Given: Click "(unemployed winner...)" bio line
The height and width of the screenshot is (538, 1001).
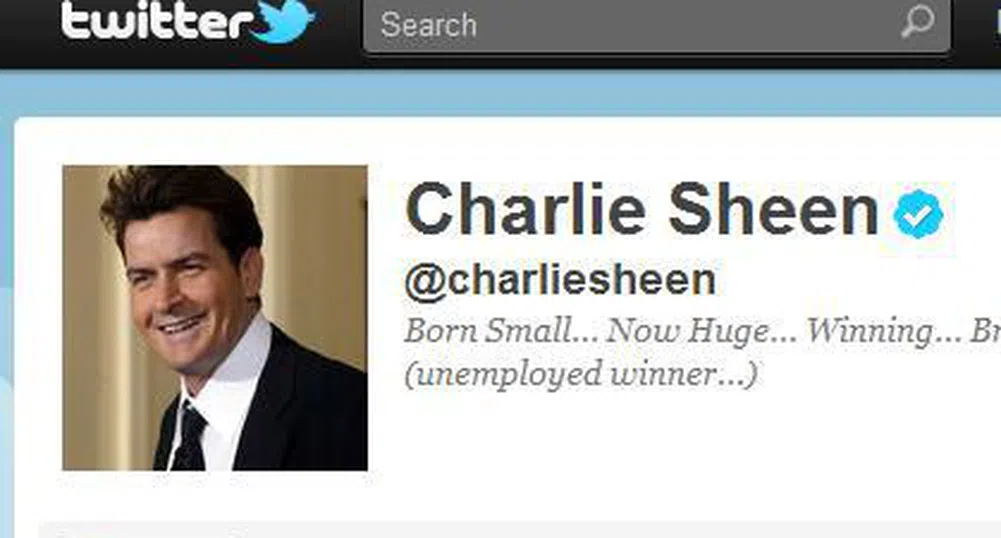Looking at the screenshot, I should (581, 374).
